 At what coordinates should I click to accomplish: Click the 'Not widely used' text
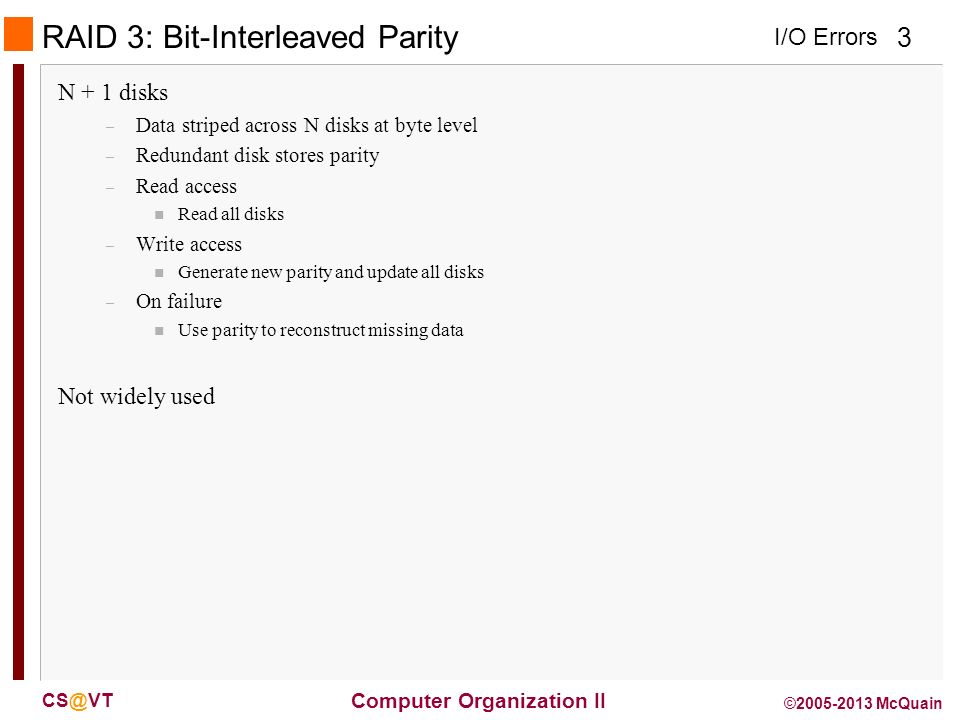pos(136,397)
